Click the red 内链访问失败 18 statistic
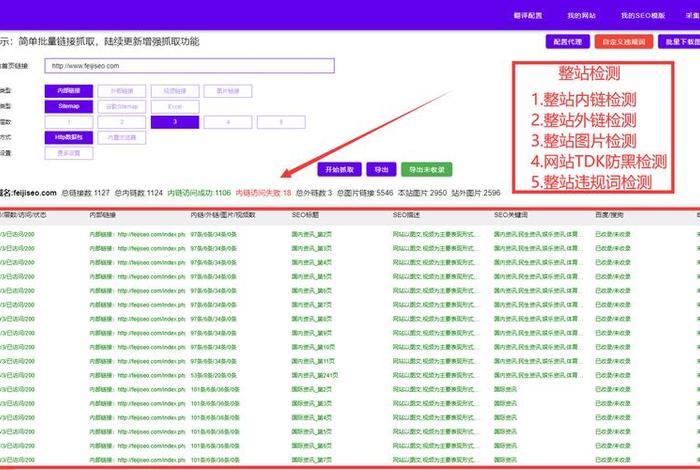Viewport: 700px width, 470px height. pyautogui.click(x=263, y=193)
